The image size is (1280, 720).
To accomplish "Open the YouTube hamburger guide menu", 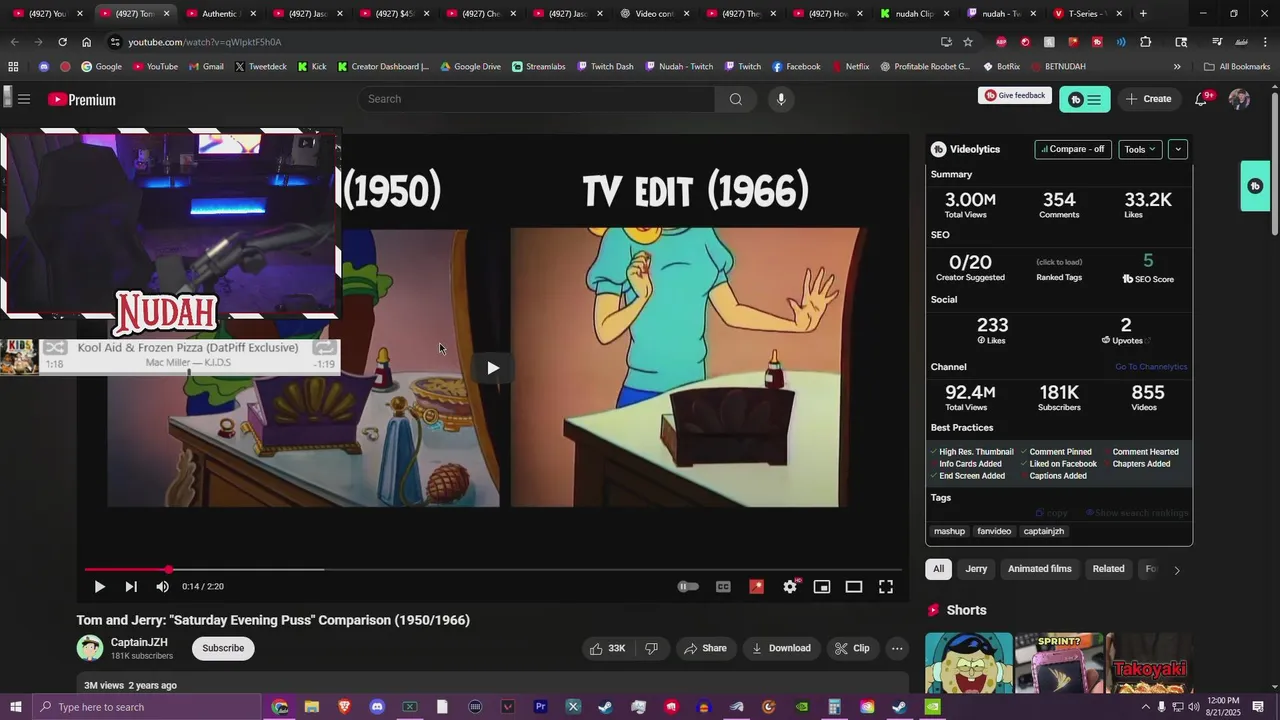I will click(x=24, y=99).
